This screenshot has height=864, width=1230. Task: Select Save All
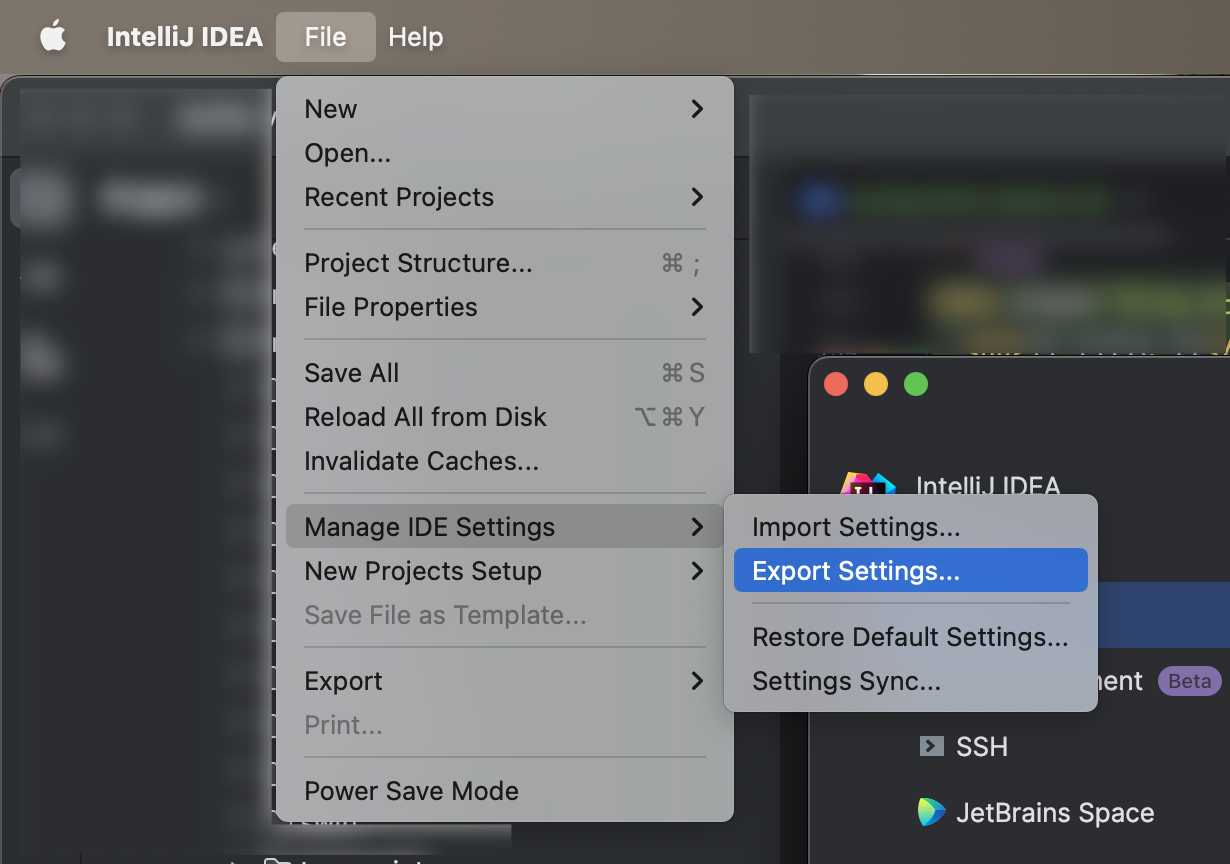[x=351, y=373]
